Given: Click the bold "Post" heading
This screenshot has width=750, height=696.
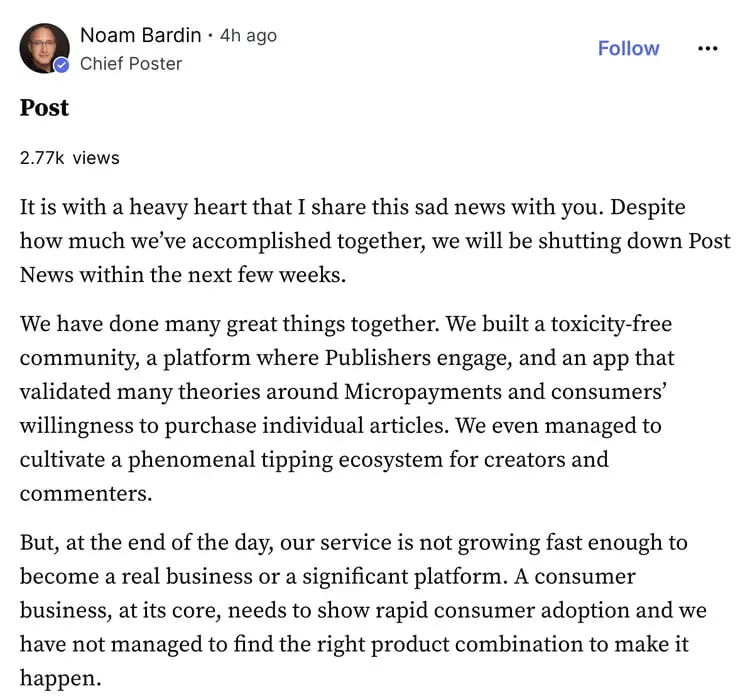Looking at the screenshot, I should click(44, 108).
